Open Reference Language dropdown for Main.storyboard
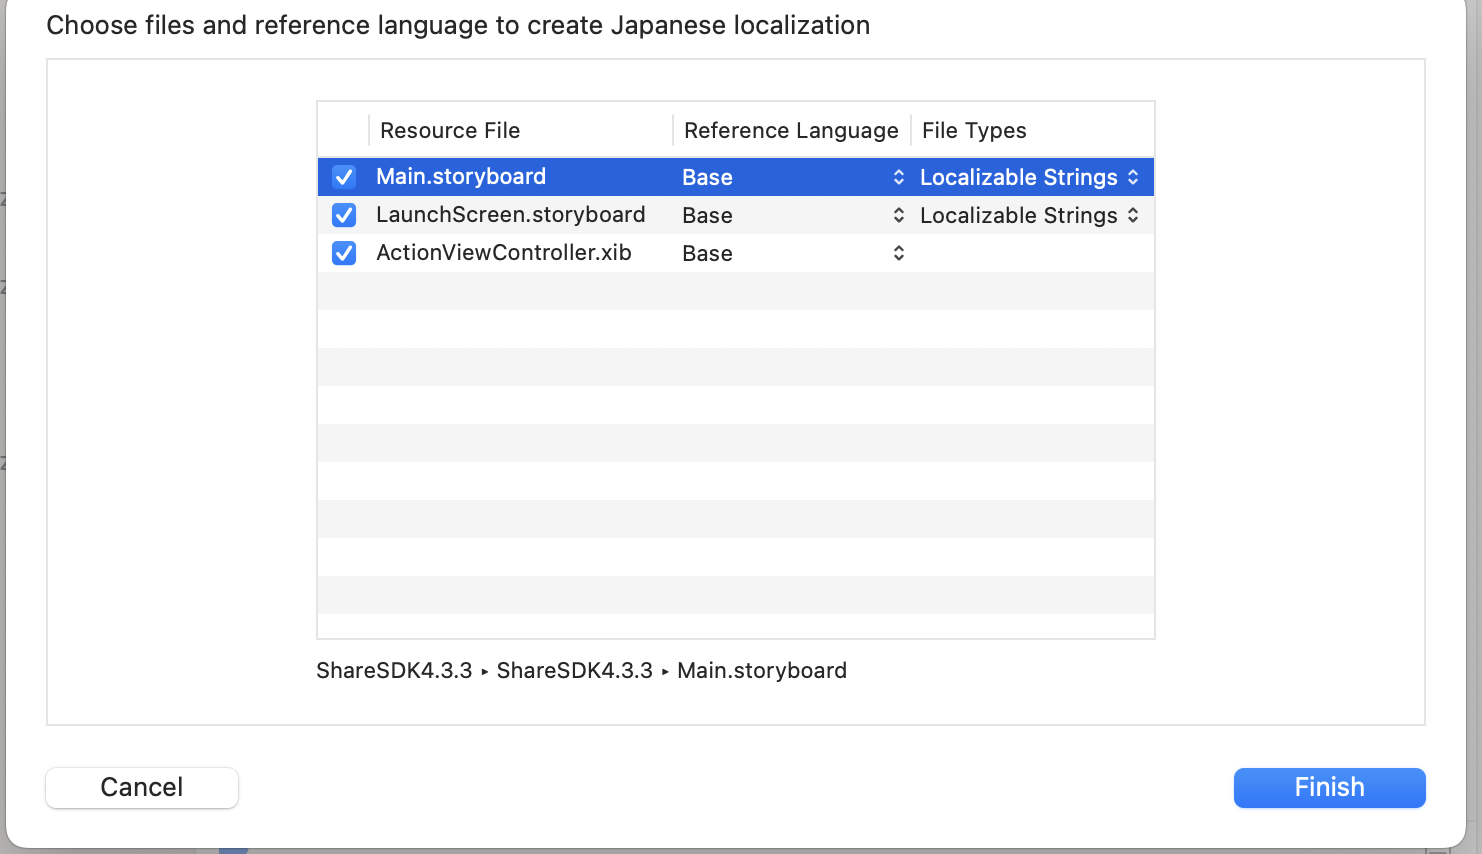 click(793, 177)
